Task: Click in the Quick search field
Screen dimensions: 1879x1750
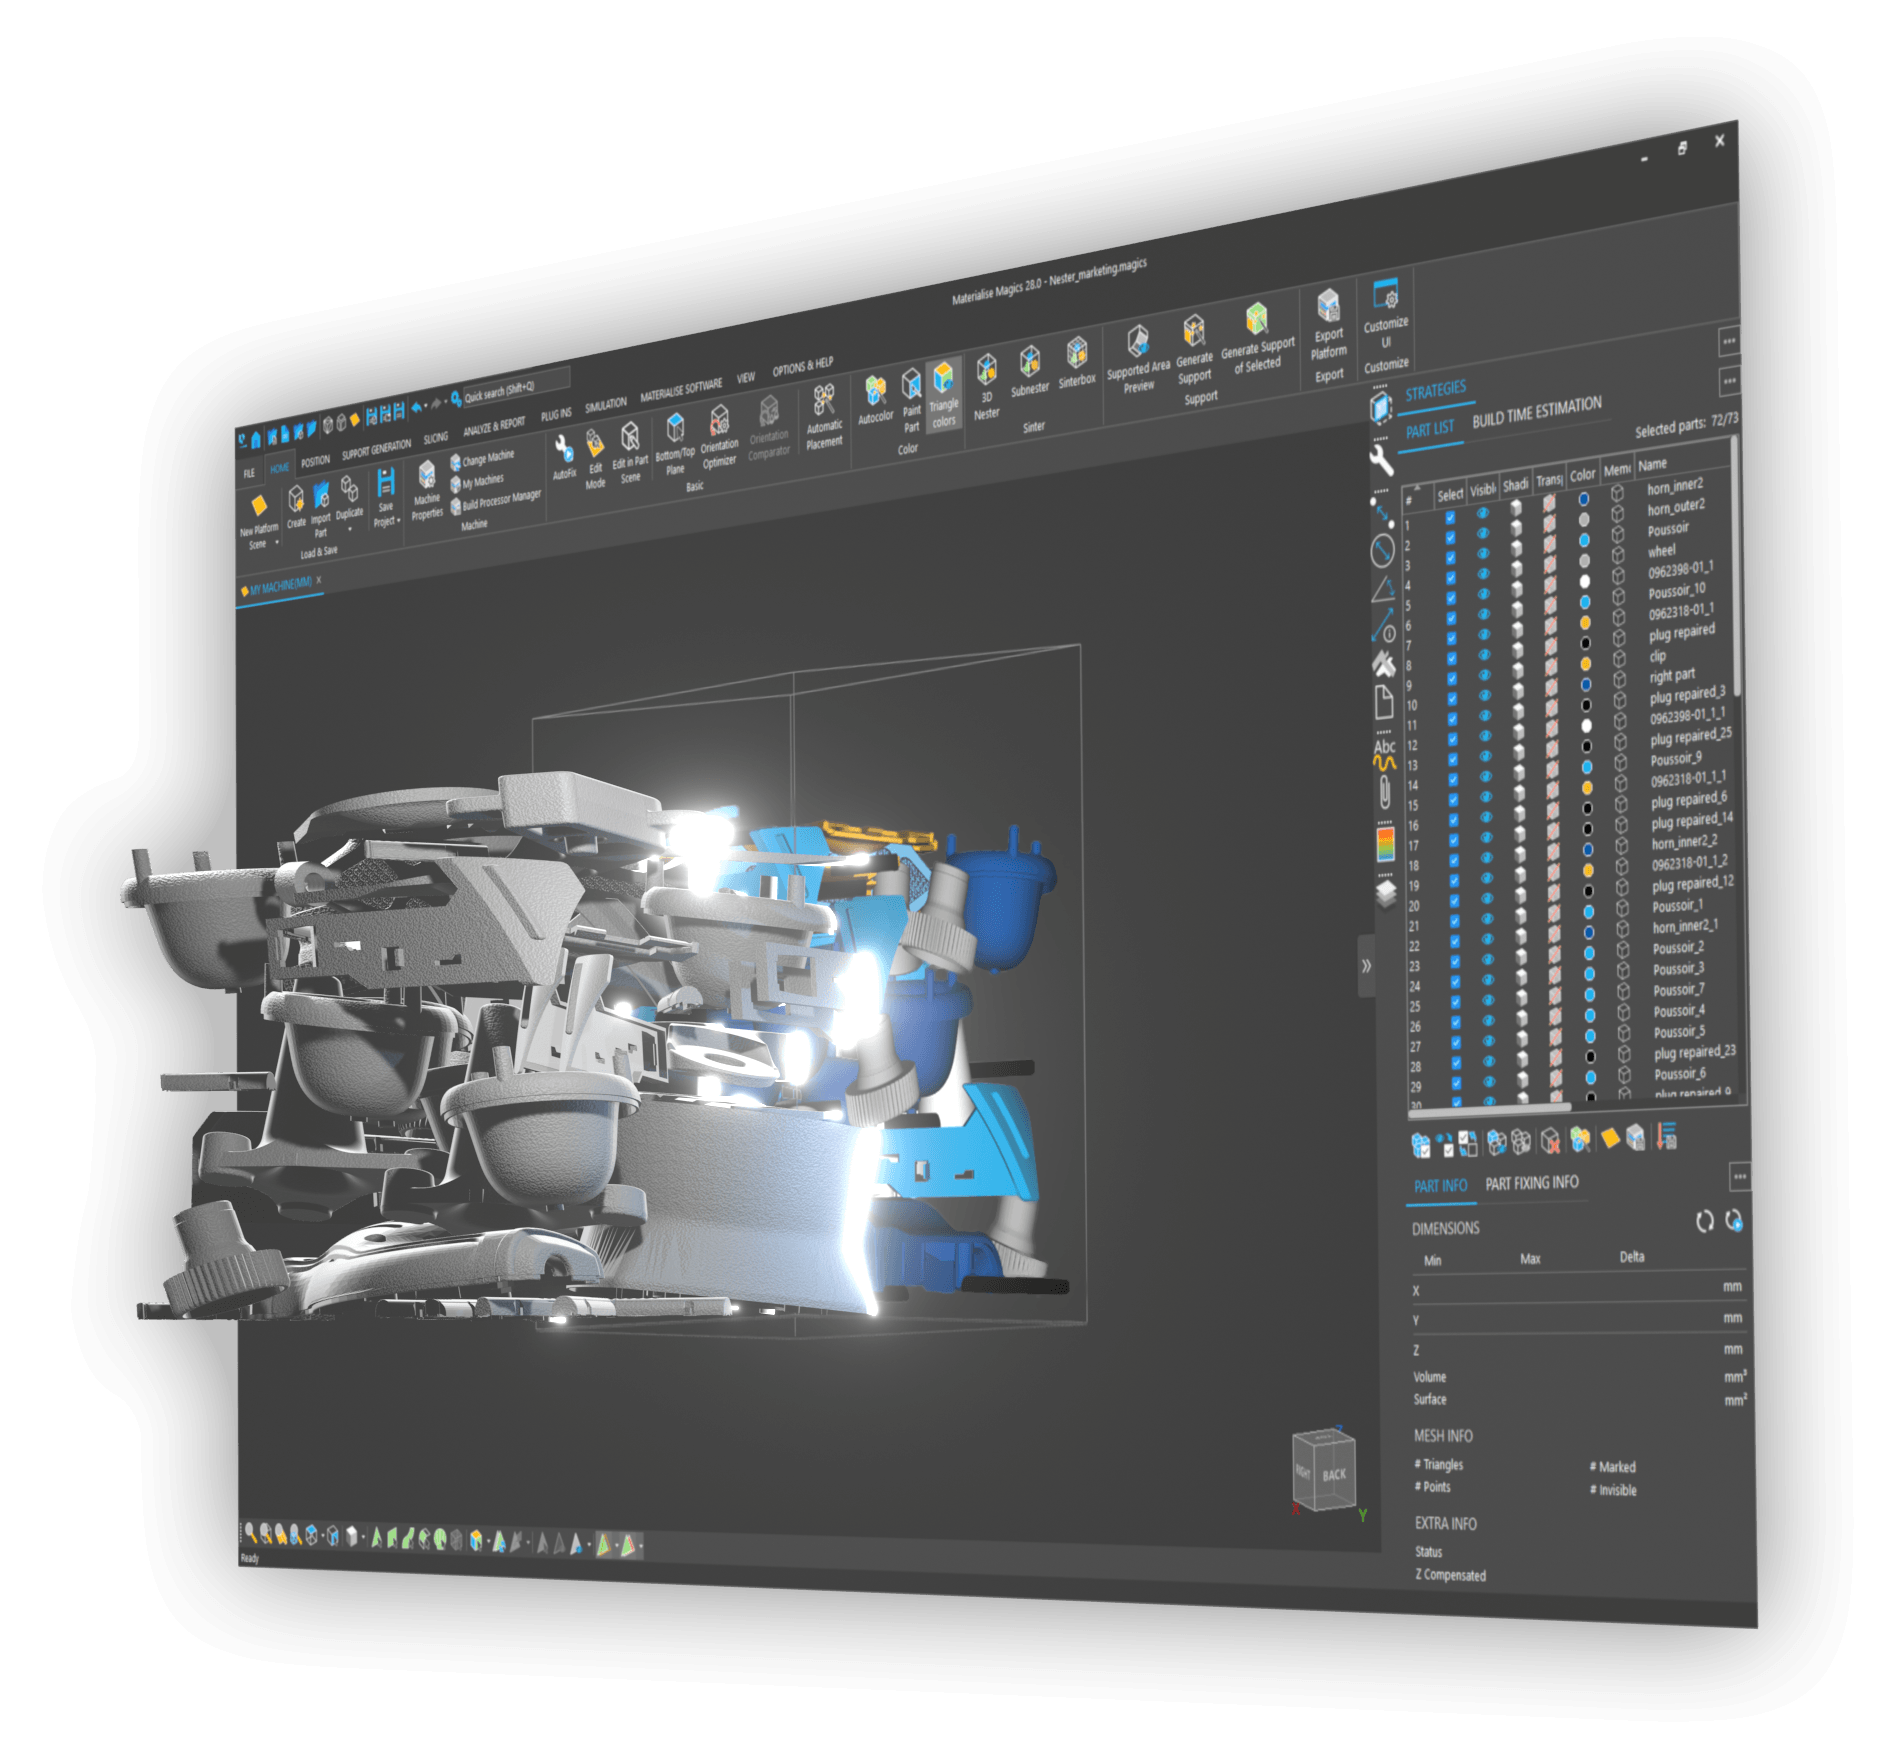Action: pos(515,385)
